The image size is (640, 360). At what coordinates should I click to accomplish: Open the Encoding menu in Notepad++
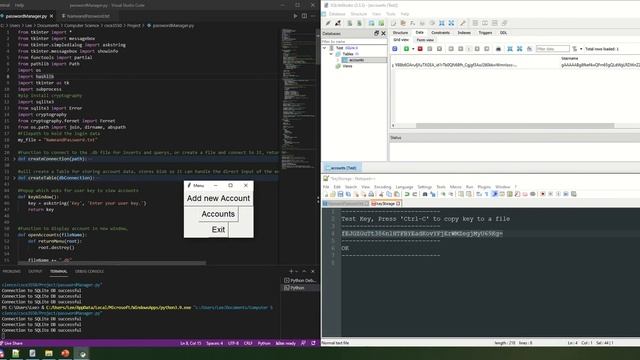point(382,187)
